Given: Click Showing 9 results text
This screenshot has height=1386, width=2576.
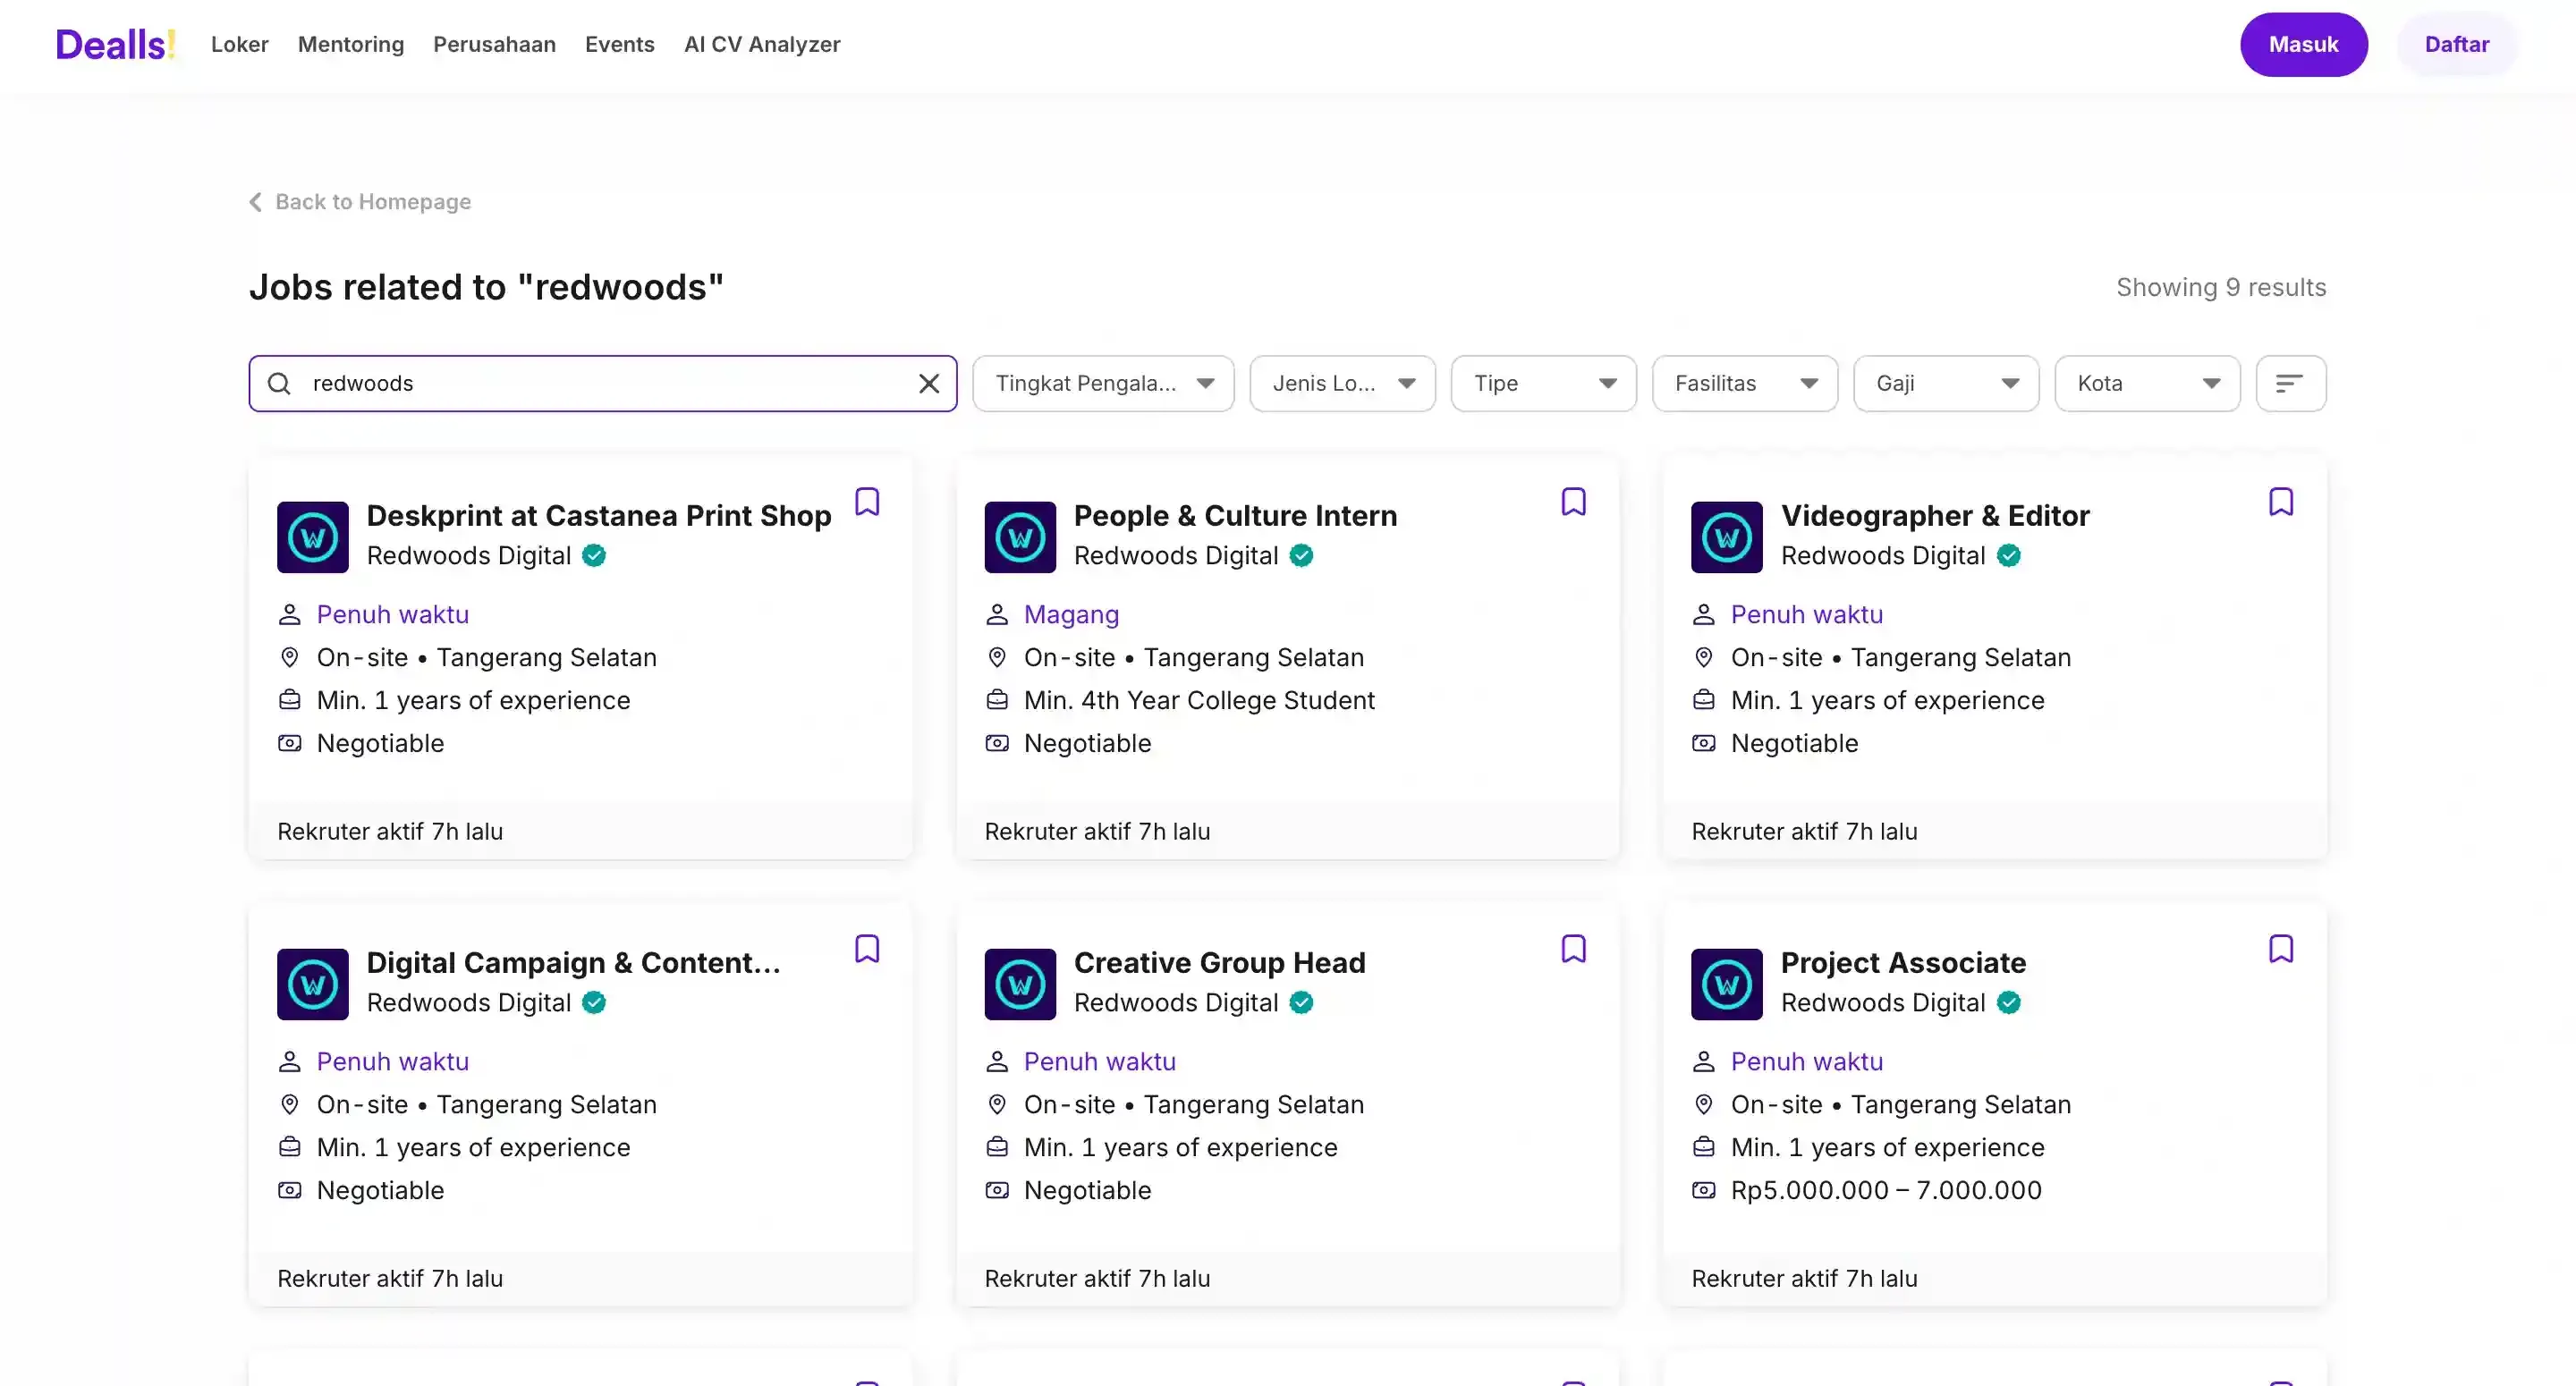Looking at the screenshot, I should [2221, 287].
